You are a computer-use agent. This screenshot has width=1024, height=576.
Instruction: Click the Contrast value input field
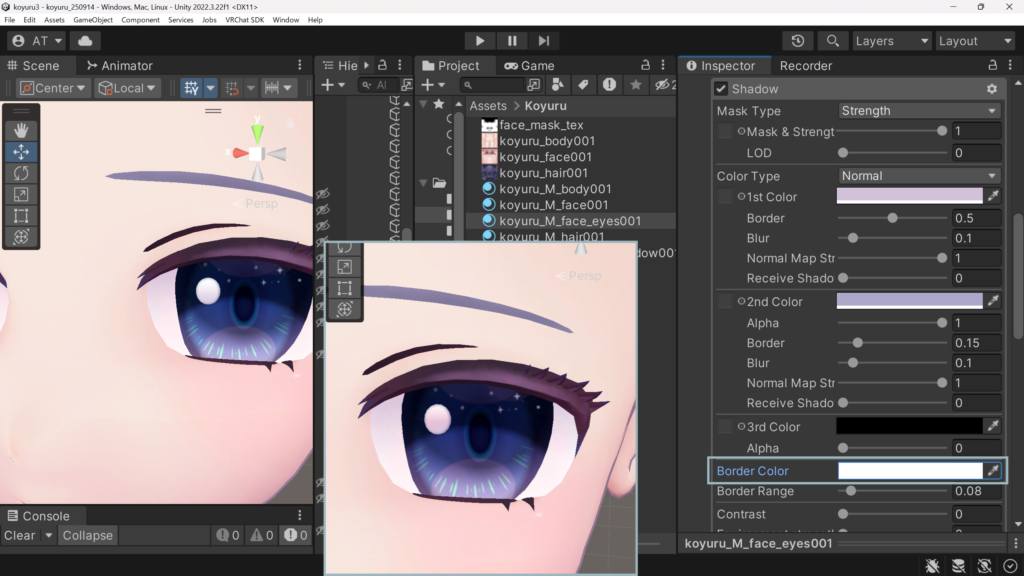[975, 514]
